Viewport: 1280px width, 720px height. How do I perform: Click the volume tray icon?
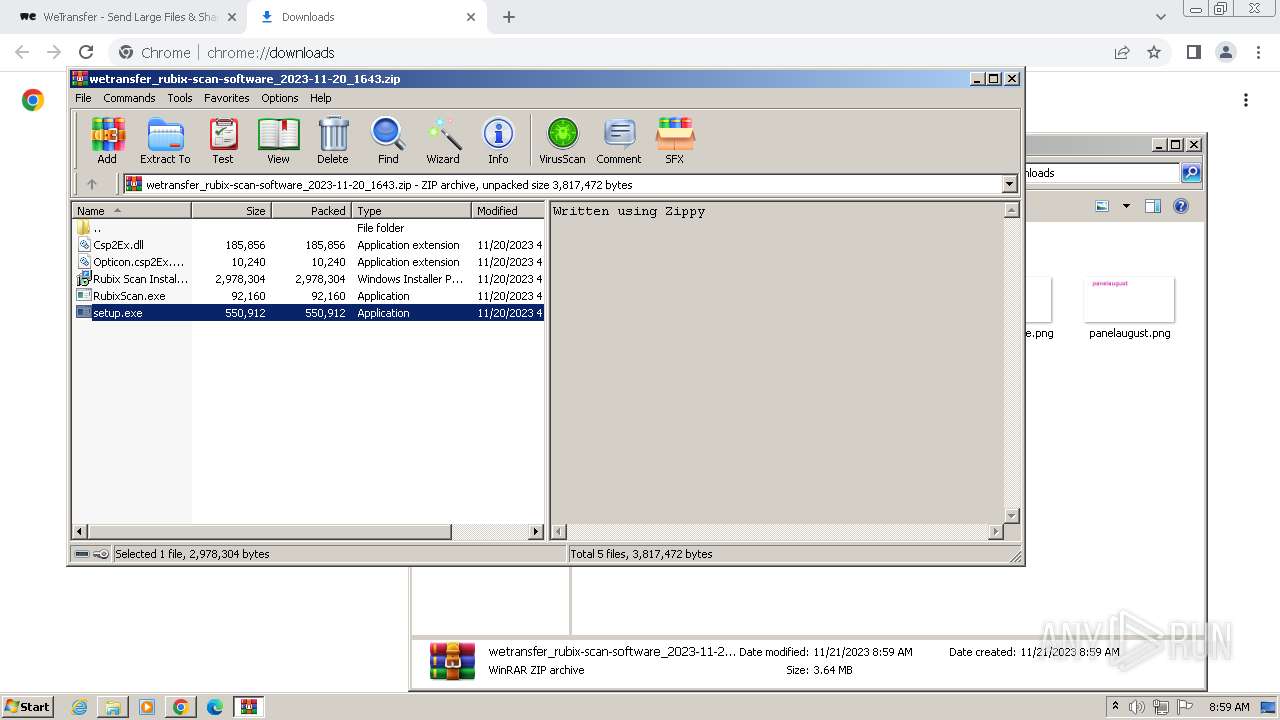[1136, 707]
